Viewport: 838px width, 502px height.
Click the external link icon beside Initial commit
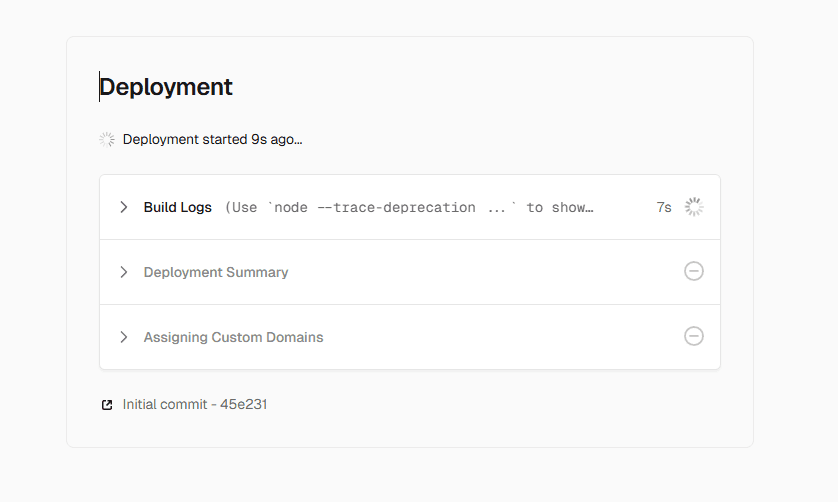(x=107, y=405)
